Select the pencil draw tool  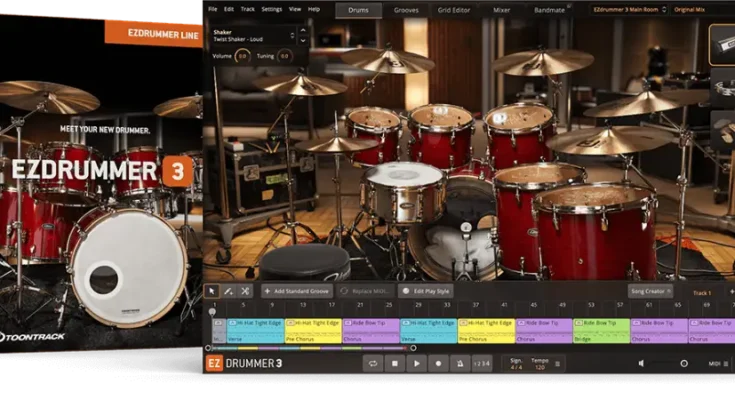point(229,291)
